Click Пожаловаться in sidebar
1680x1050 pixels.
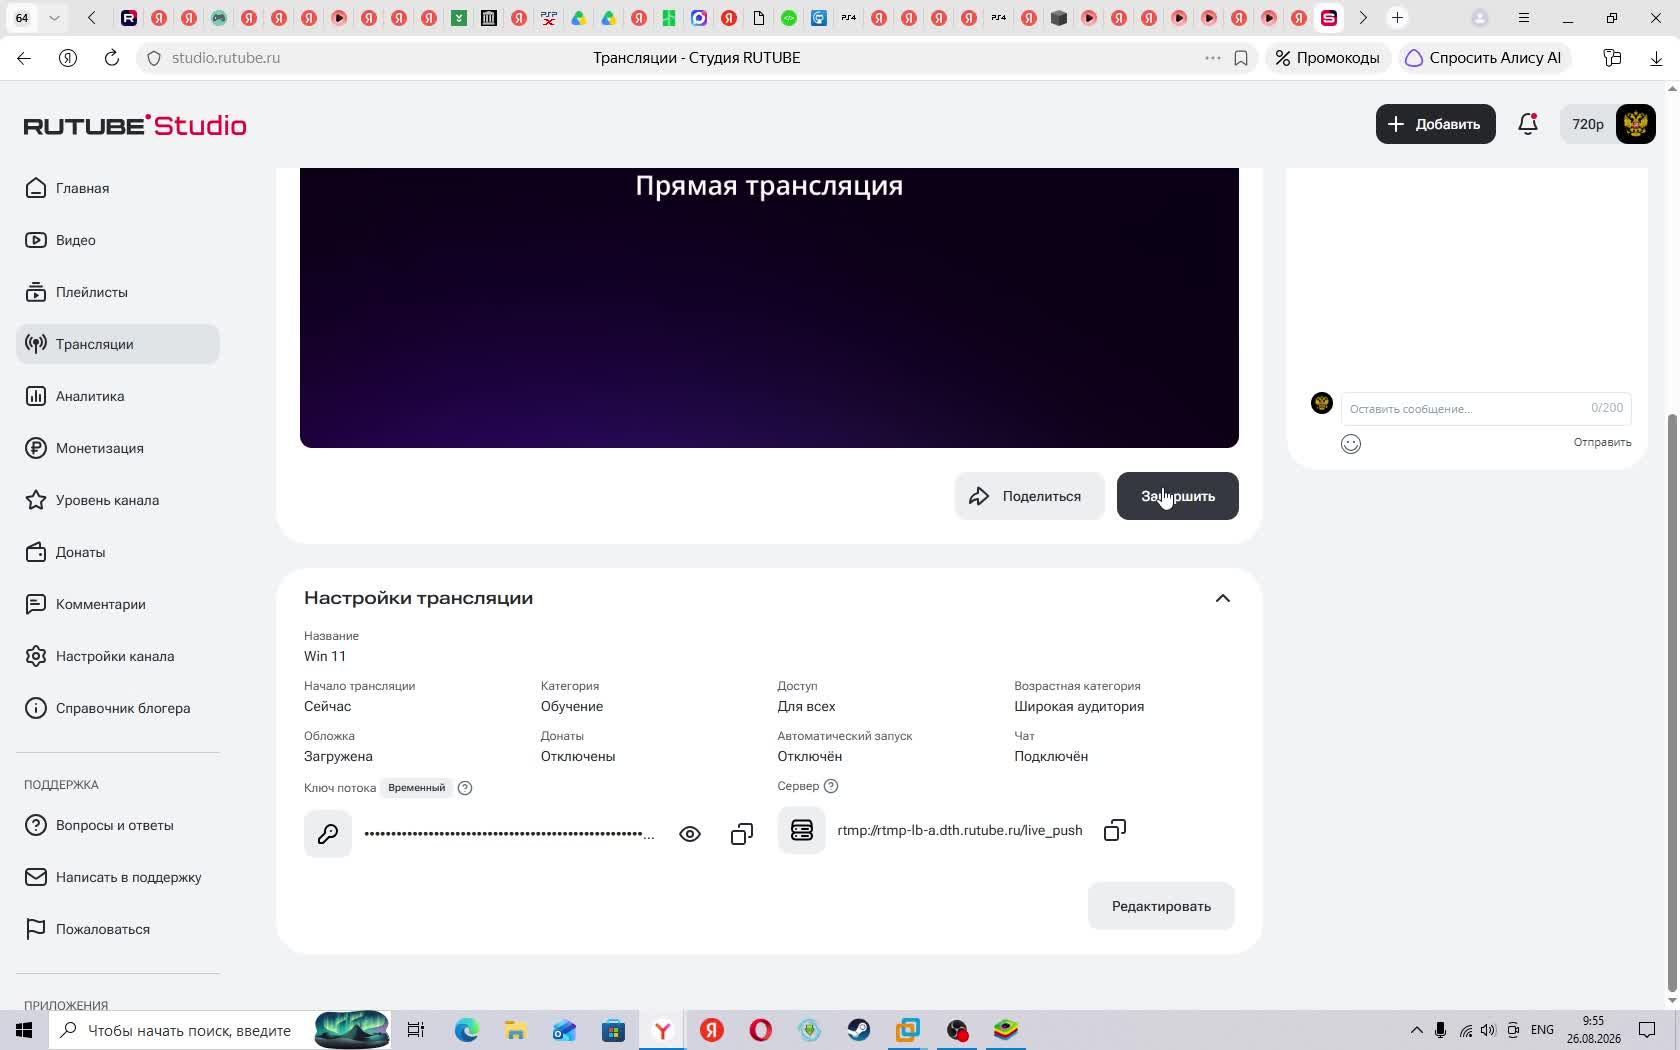pos(118,929)
